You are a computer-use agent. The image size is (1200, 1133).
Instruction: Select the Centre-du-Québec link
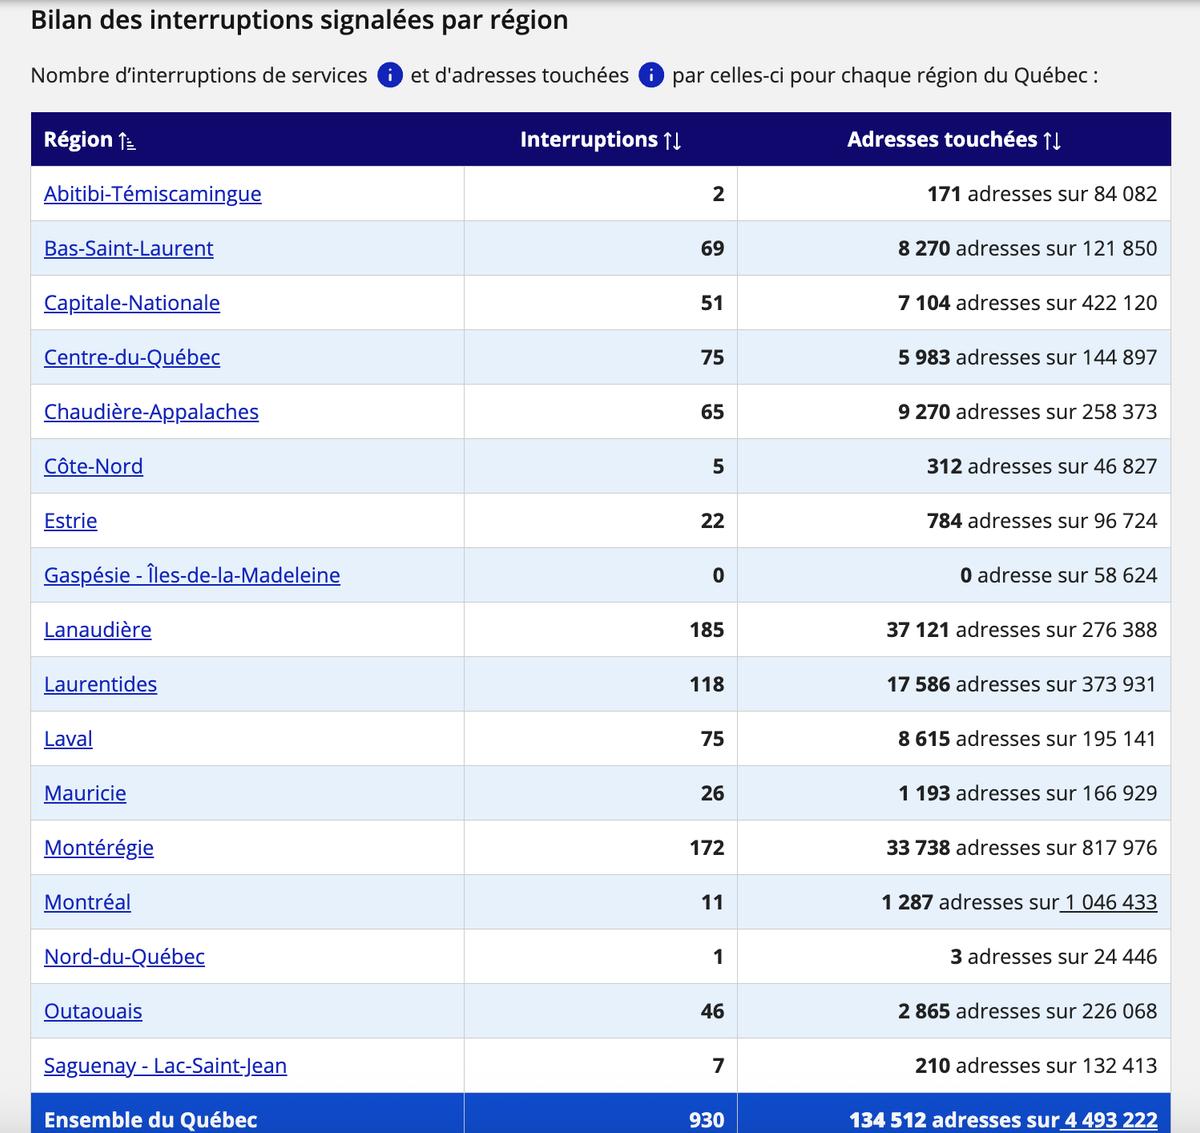[131, 358]
